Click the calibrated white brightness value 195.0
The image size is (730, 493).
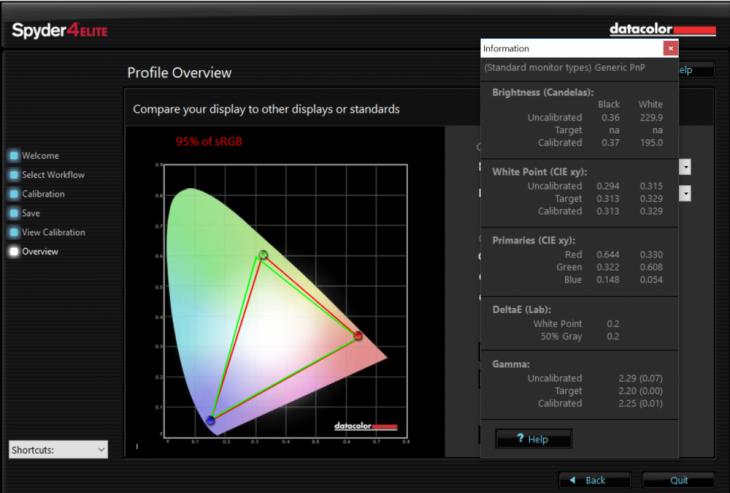click(651, 142)
